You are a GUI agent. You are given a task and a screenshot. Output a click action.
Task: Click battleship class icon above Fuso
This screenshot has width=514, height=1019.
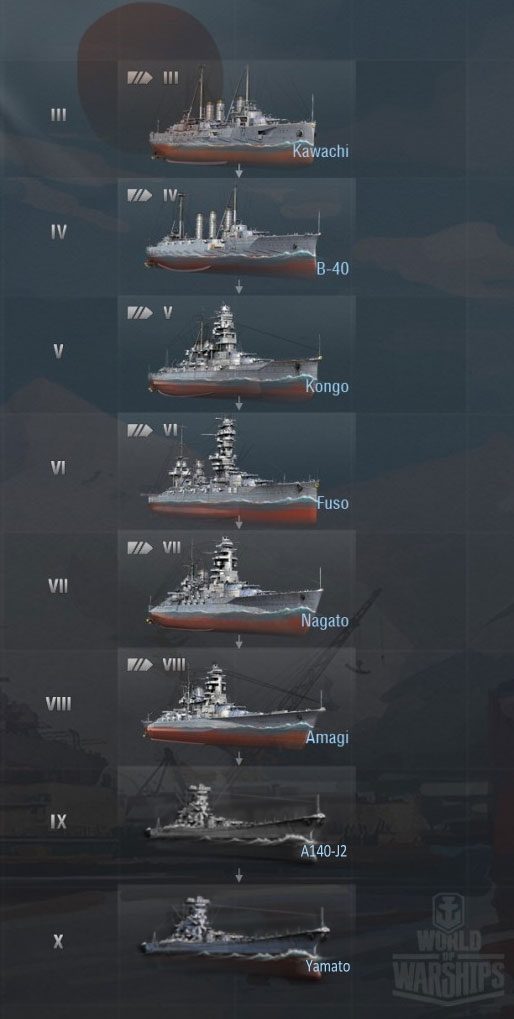140,430
